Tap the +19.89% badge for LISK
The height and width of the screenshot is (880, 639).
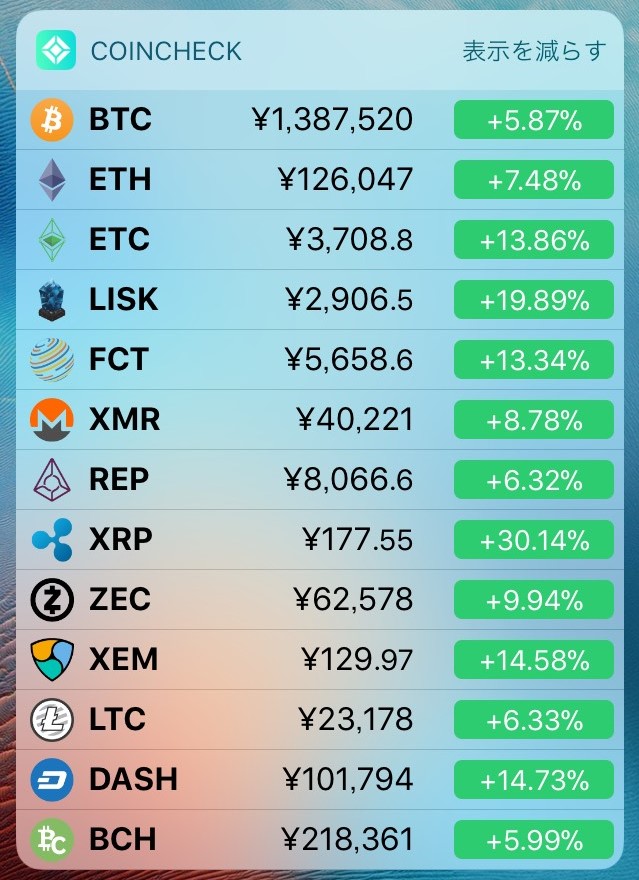[534, 300]
